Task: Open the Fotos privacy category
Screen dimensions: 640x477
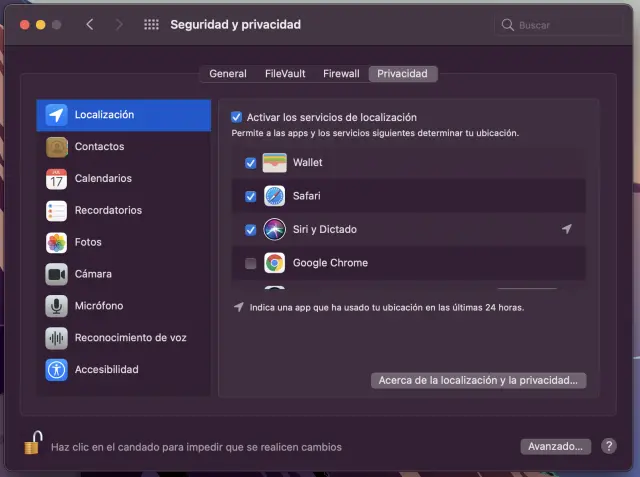Action: tap(124, 242)
